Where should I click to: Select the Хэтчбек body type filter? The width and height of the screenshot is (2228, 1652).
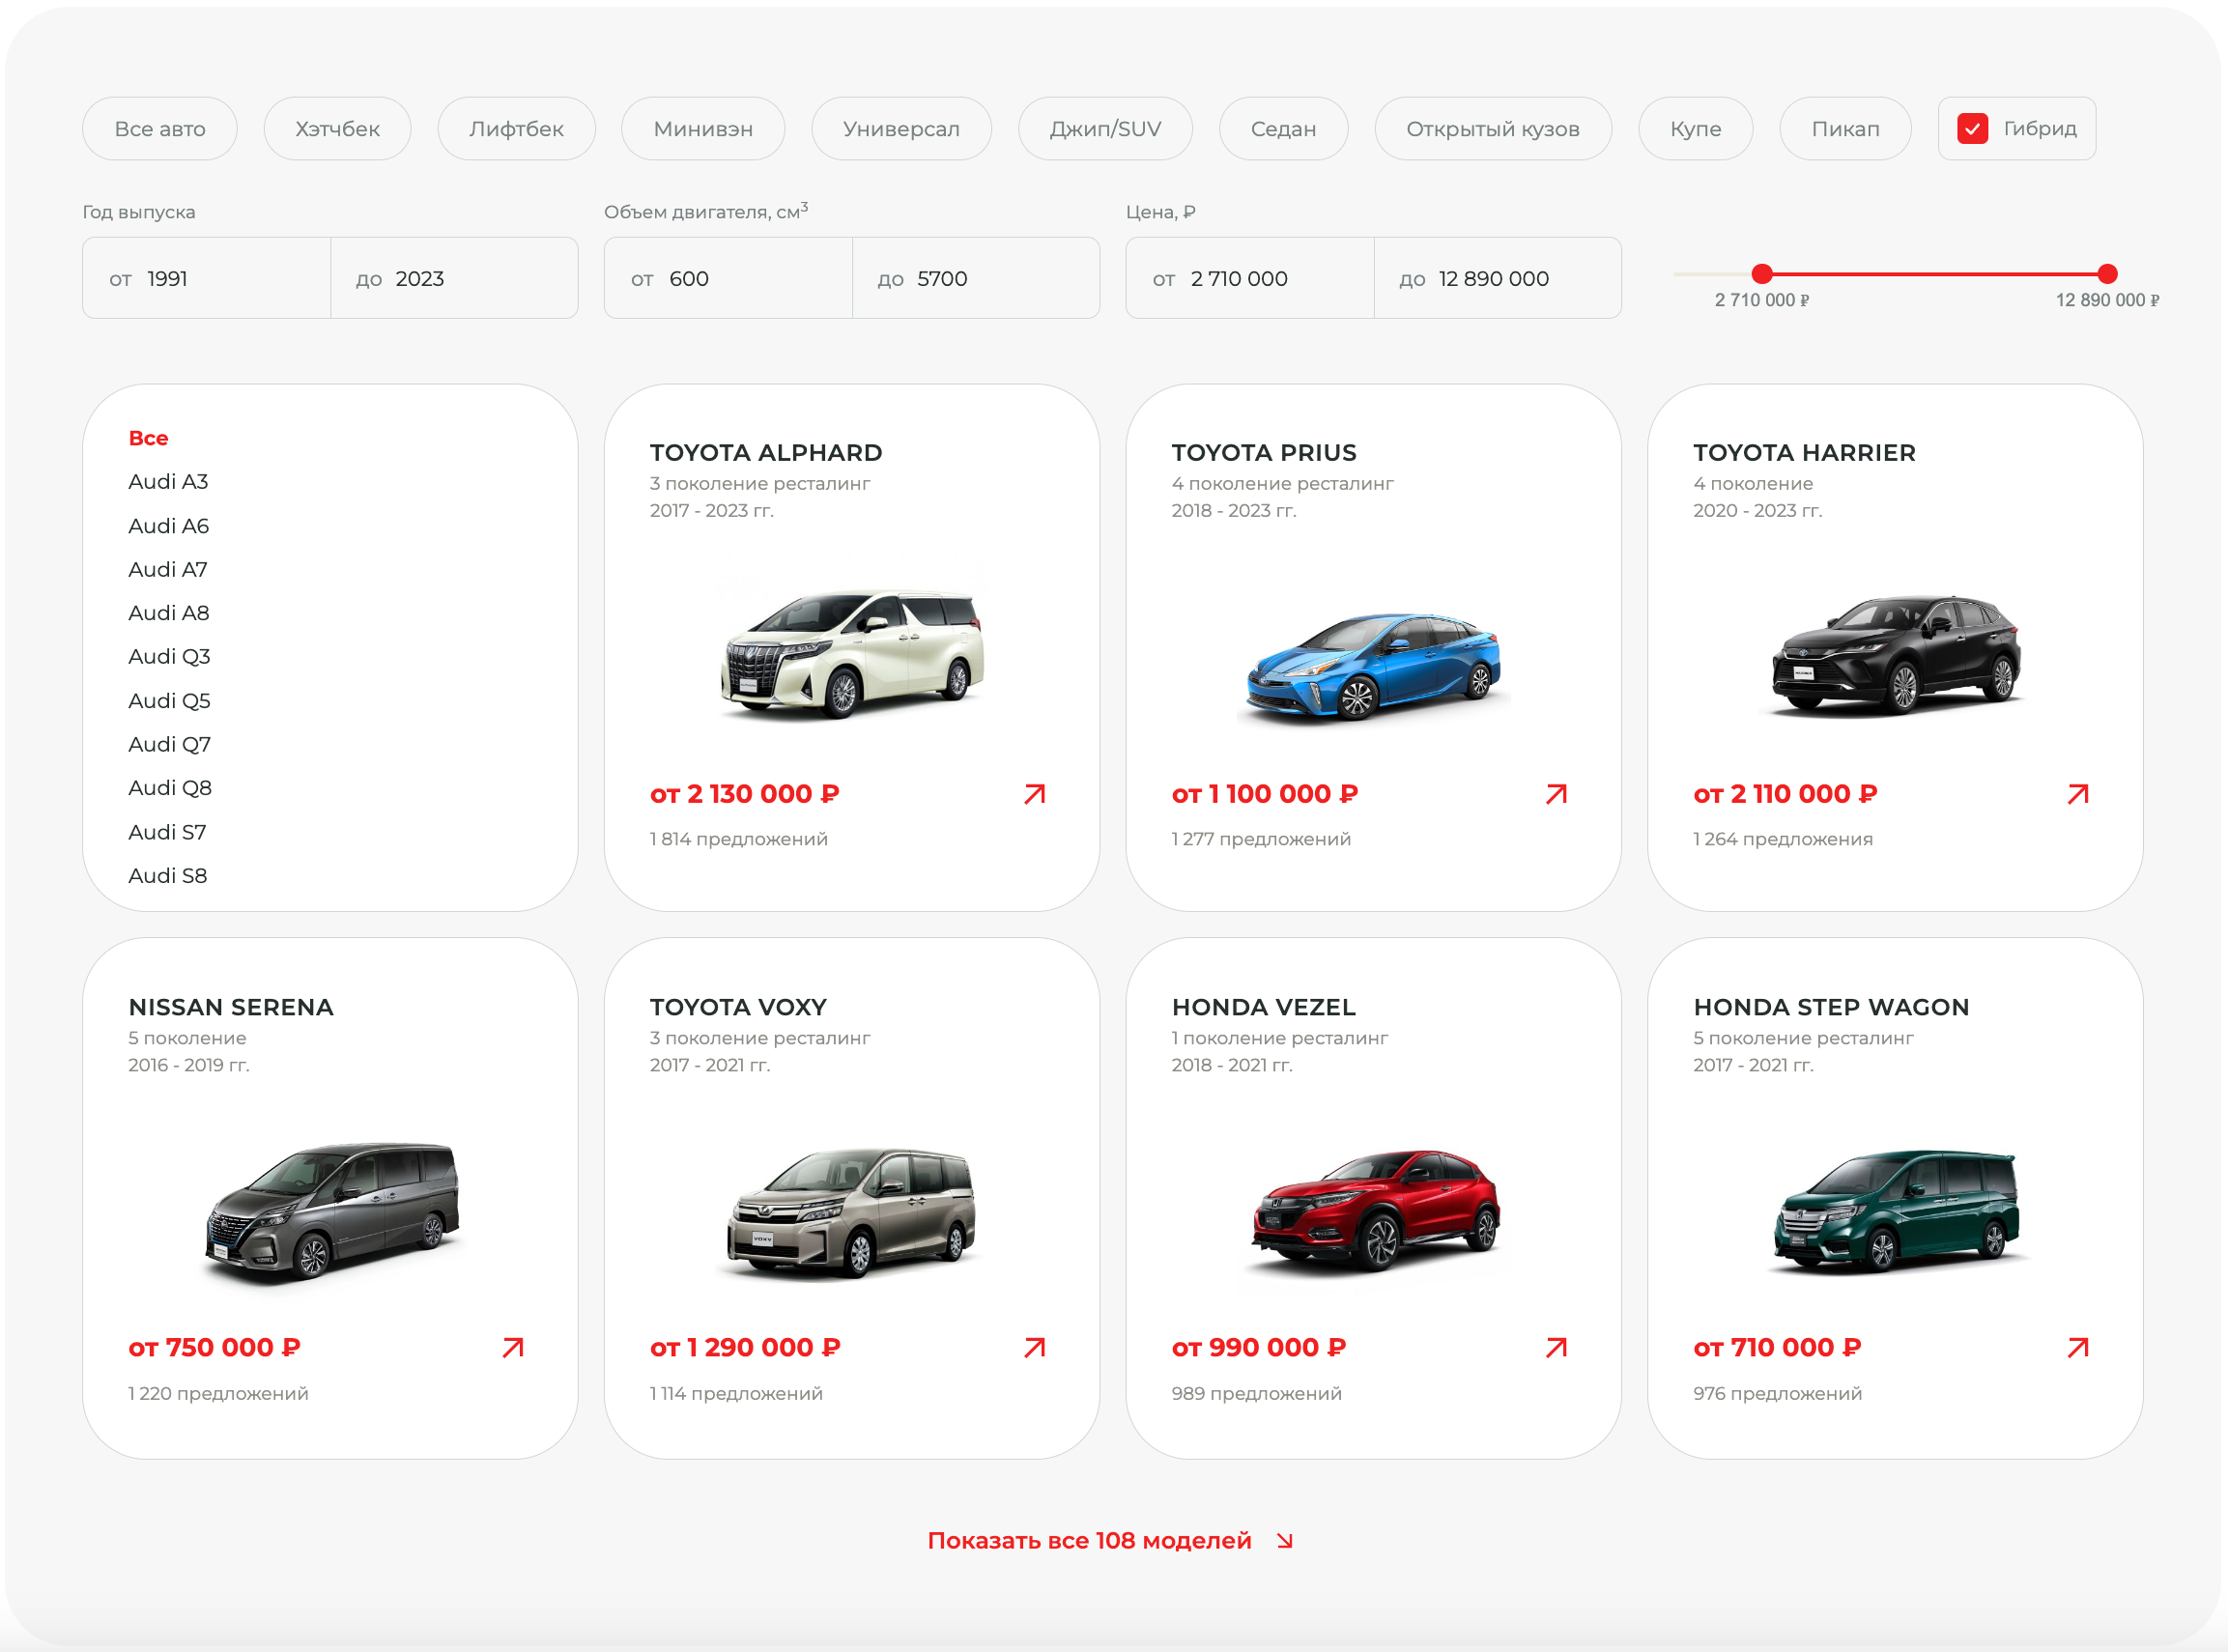pos(337,129)
